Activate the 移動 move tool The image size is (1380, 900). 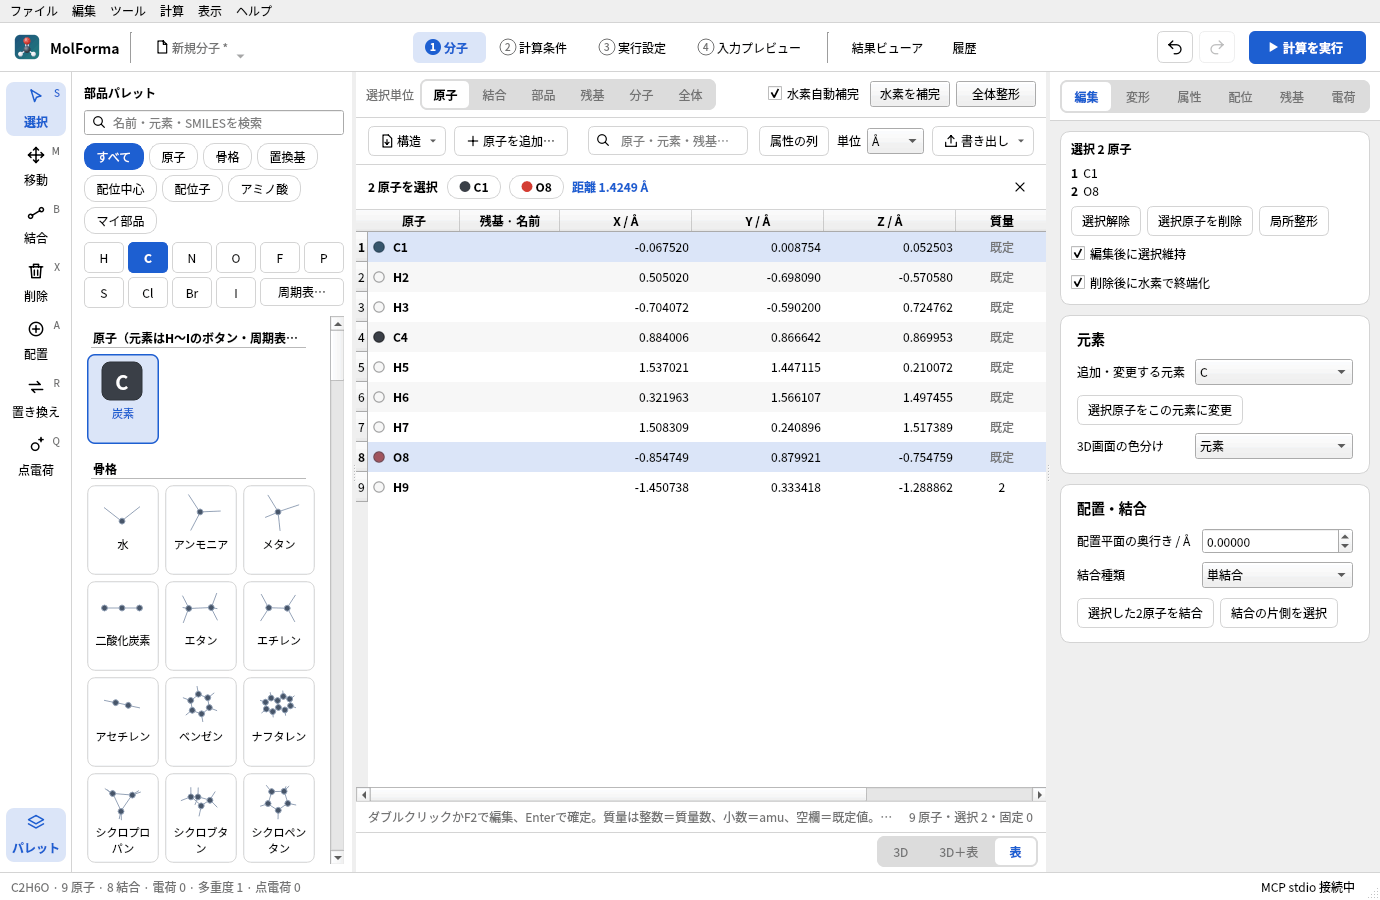pos(36,166)
